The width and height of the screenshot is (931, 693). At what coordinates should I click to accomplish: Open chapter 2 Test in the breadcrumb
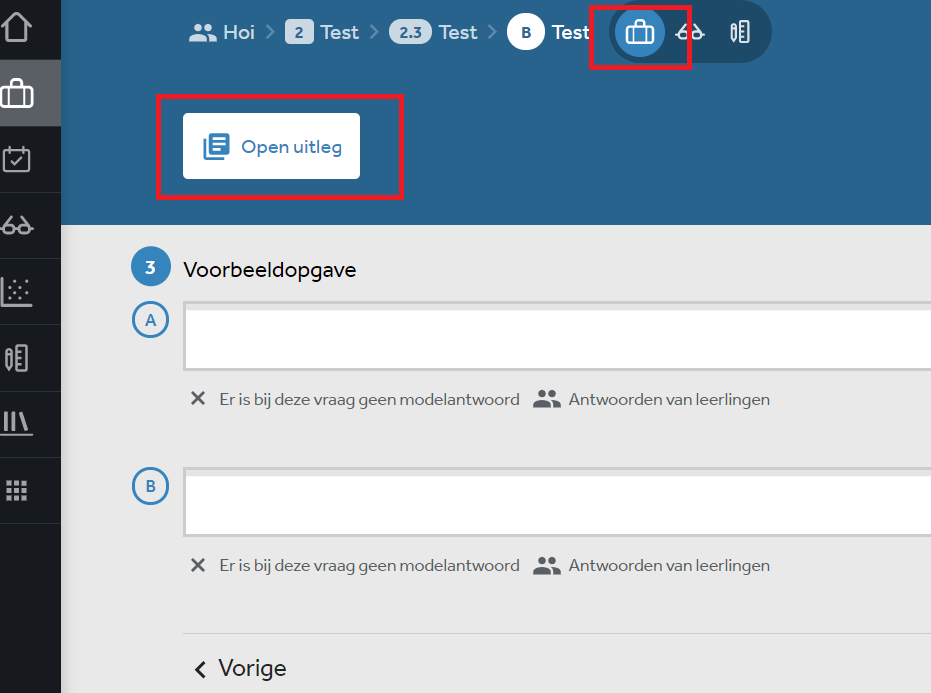[322, 32]
